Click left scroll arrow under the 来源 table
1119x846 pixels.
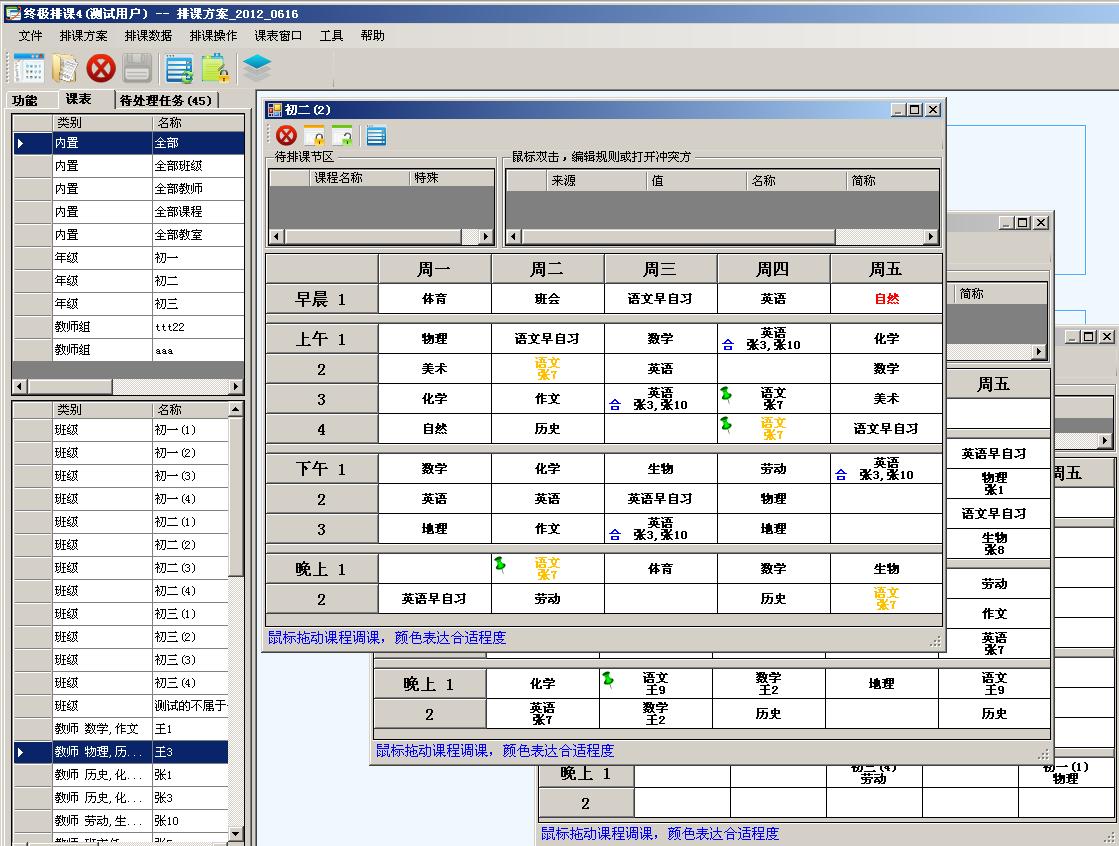click(x=512, y=236)
